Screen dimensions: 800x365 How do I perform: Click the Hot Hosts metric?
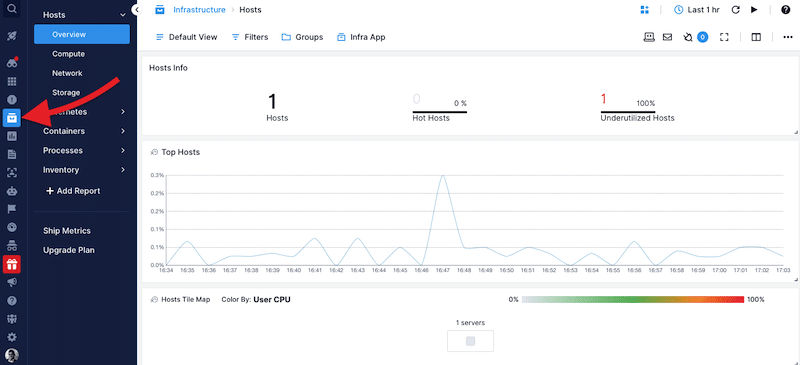(439, 109)
